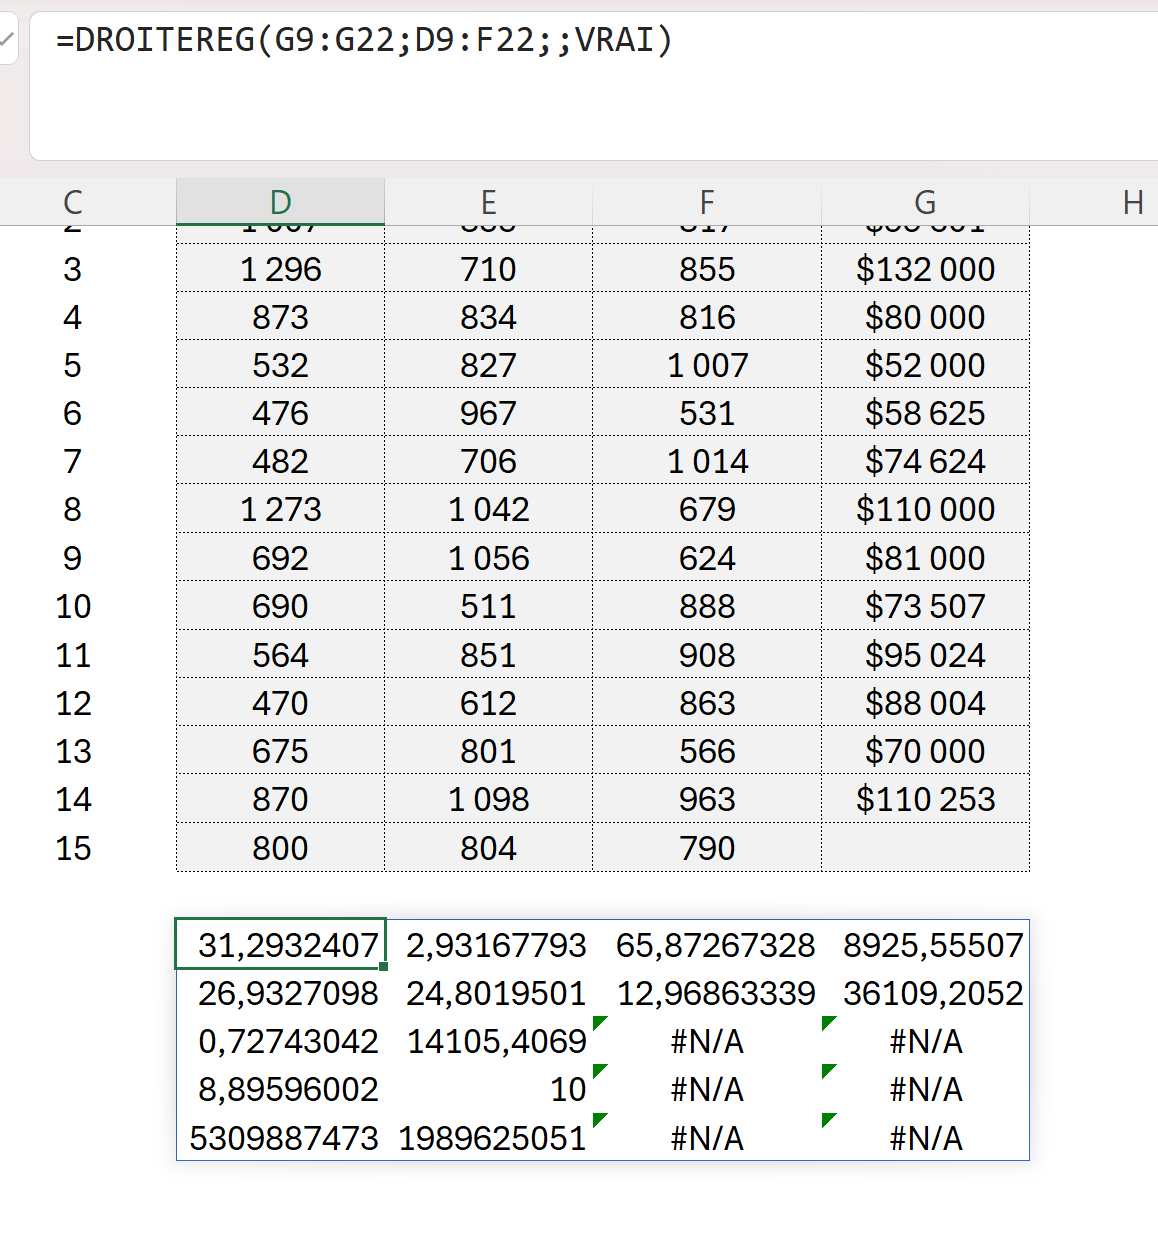Click the fill handle of cell 31,2932407
The height and width of the screenshot is (1258, 1158).
click(x=384, y=967)
